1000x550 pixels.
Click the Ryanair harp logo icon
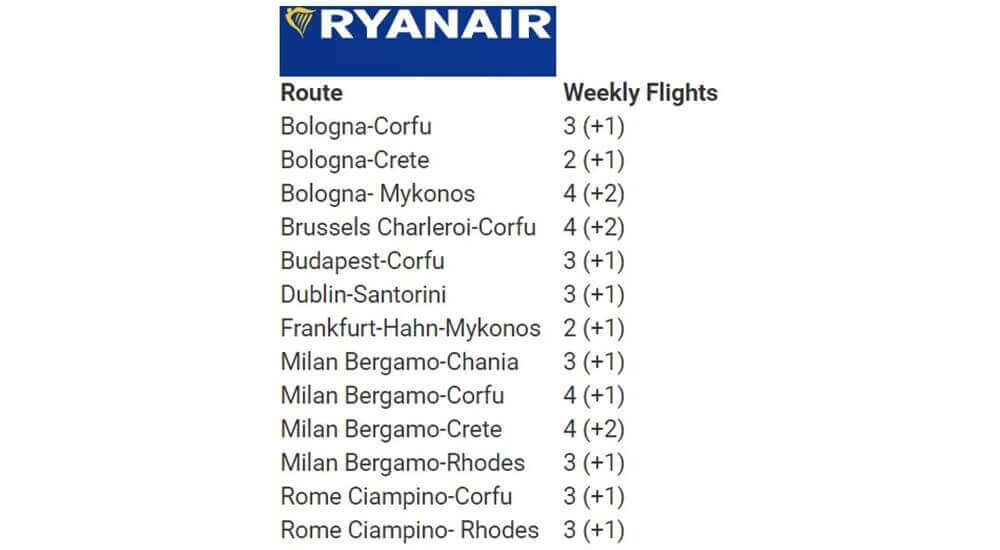[299, 22]
